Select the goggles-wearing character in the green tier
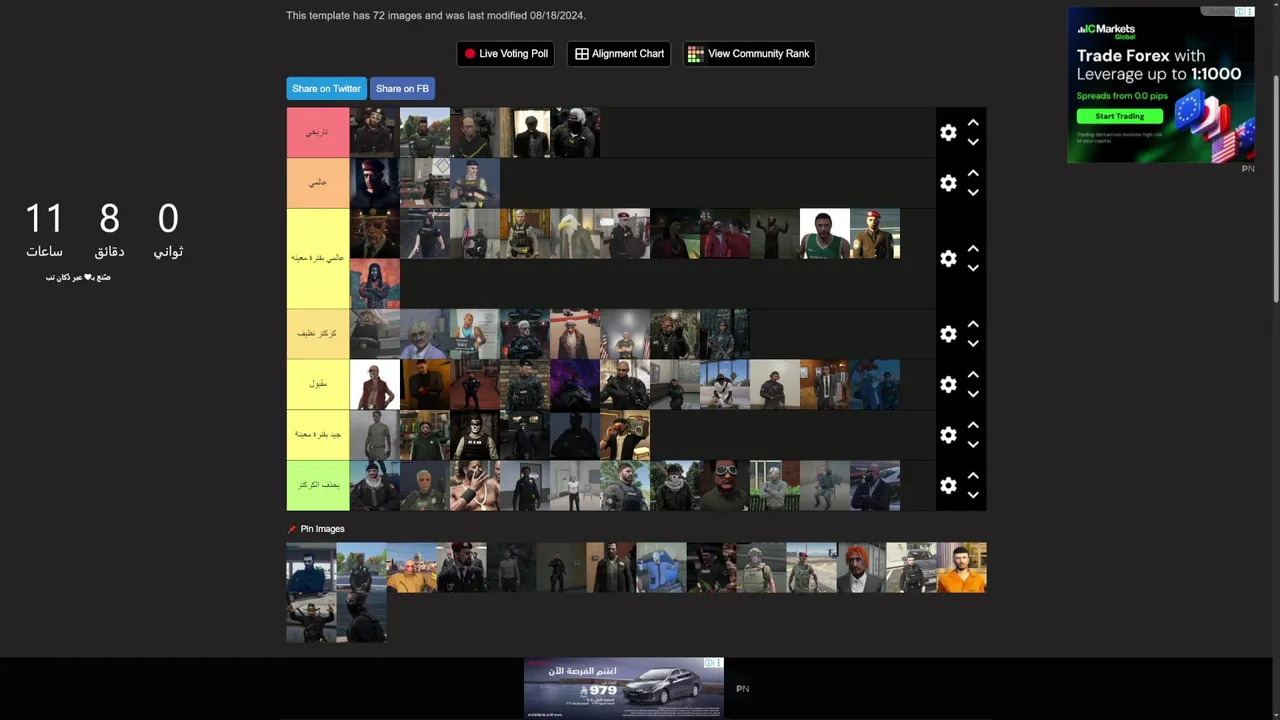Image resolution: width=1280 pixels, height=720 pixels. tap(725, 485)
